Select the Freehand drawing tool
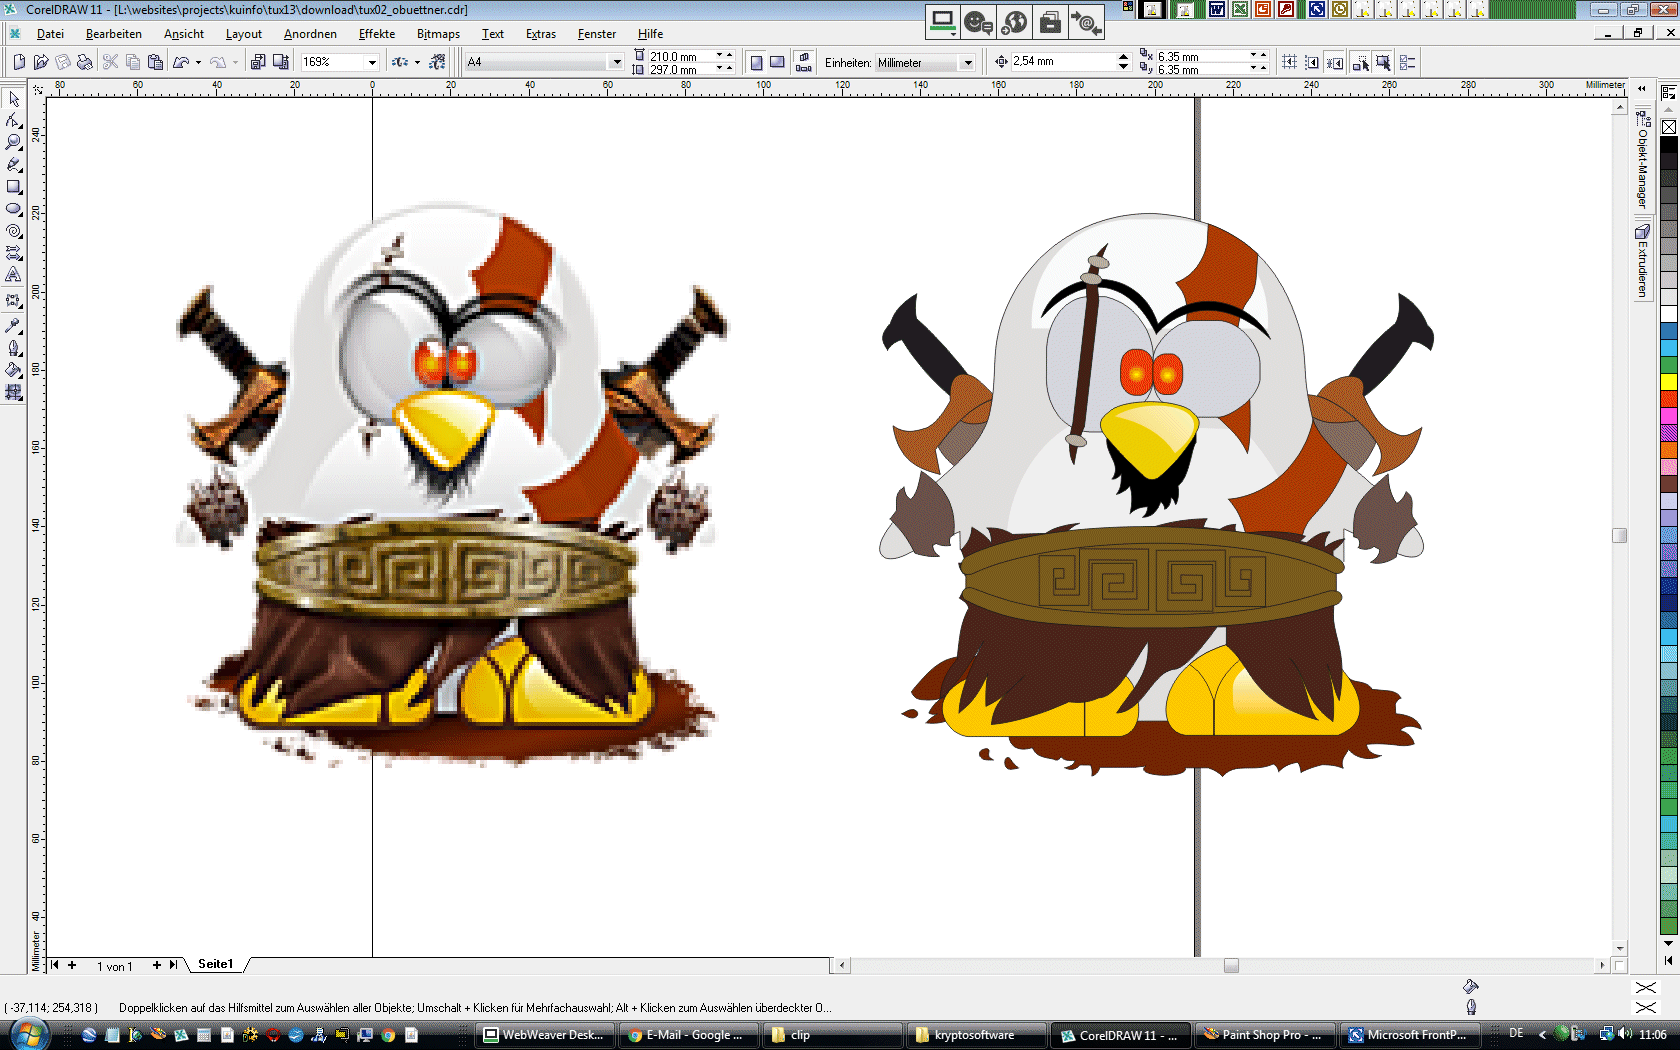 [x=14, y=164]
